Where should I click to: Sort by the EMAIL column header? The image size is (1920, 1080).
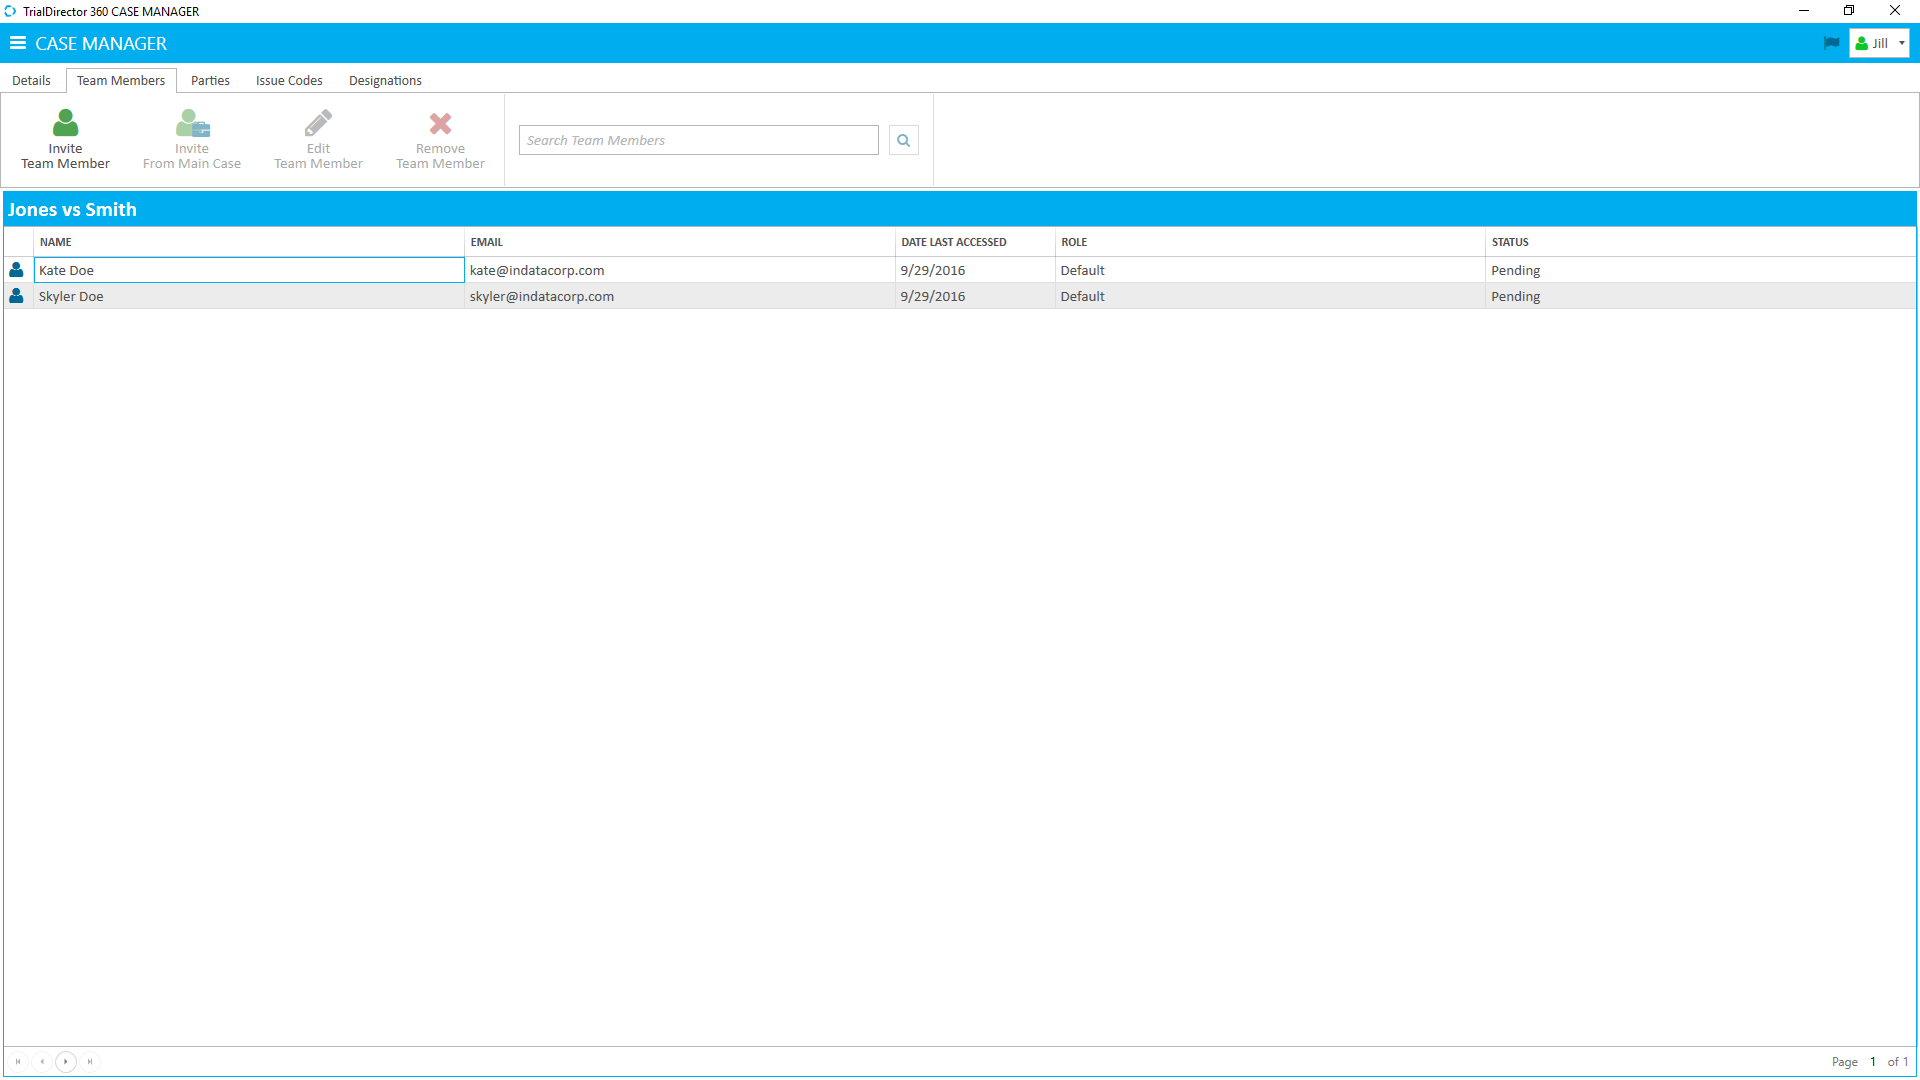click(679, 242)
